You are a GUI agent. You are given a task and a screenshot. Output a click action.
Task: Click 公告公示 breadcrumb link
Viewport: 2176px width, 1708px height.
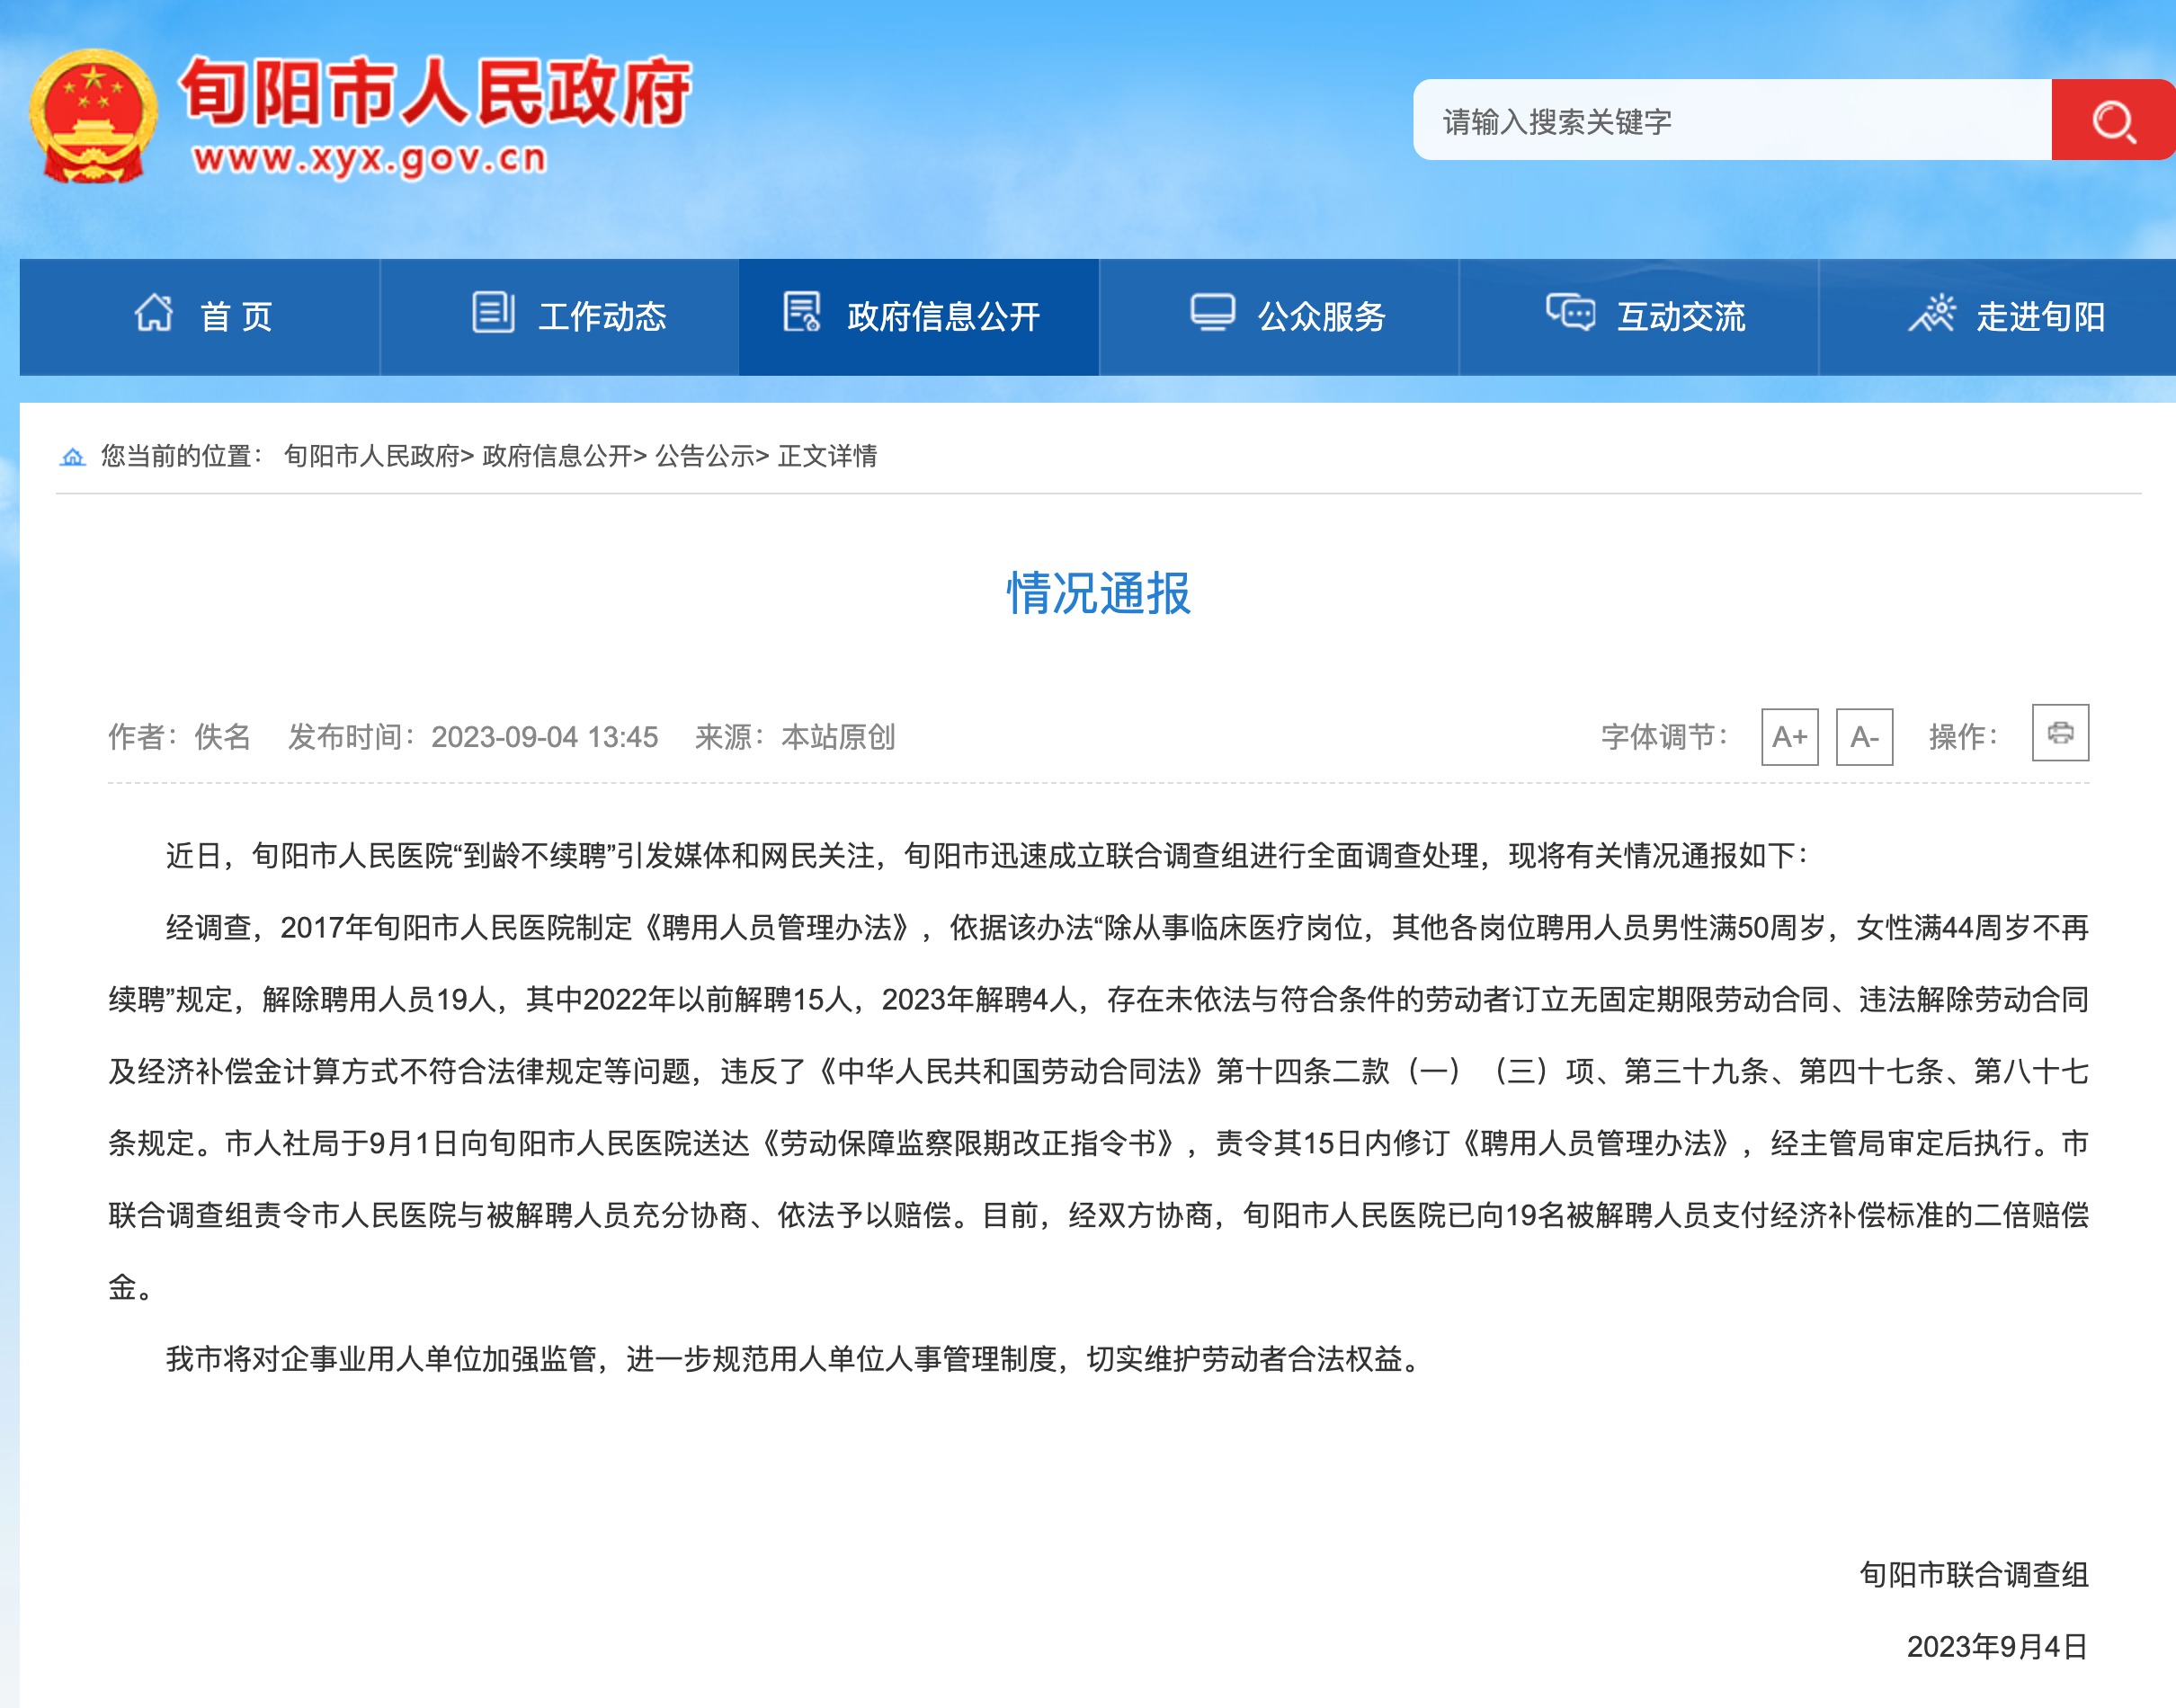pos(704,456)
